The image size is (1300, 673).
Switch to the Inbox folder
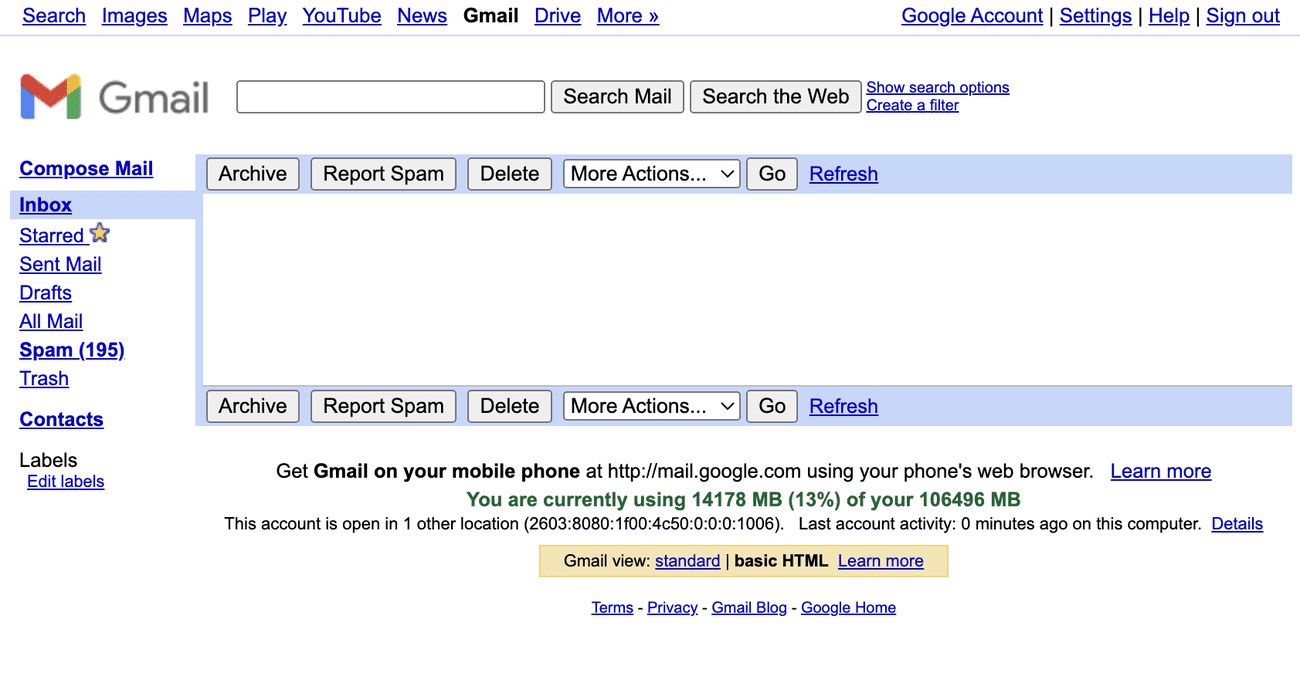(45, 205)
